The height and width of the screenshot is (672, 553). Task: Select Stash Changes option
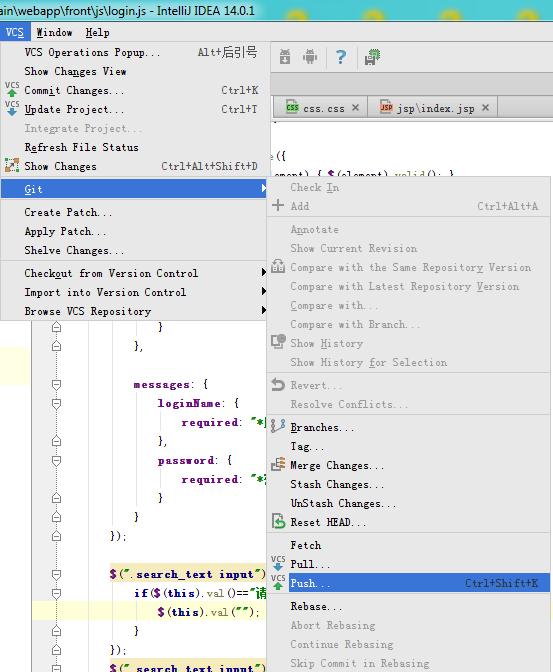[x=409, y=484]
